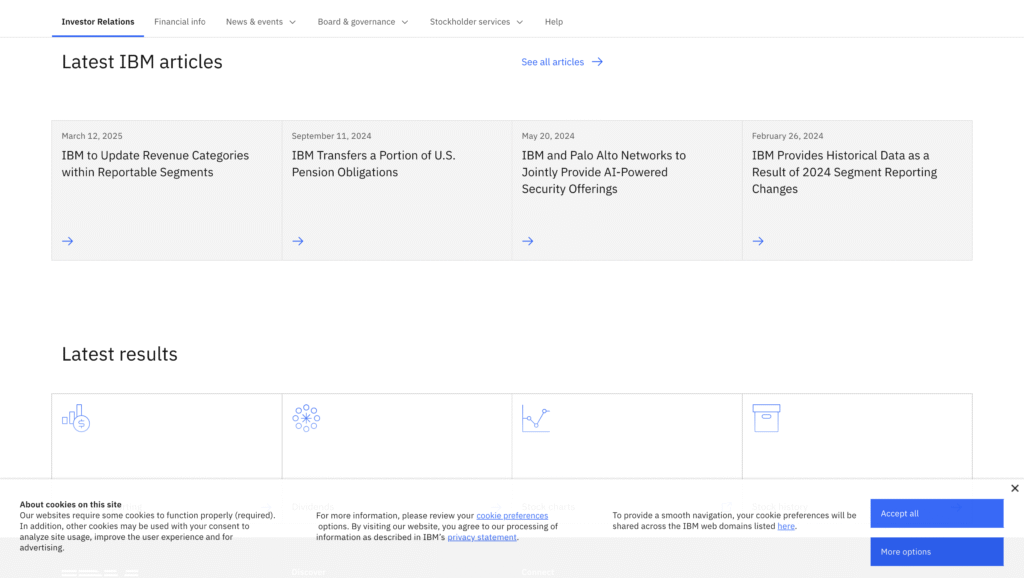Open the Stockholder services dropdown
Viewport: 1024px width, 578px height.
point(476,22)
